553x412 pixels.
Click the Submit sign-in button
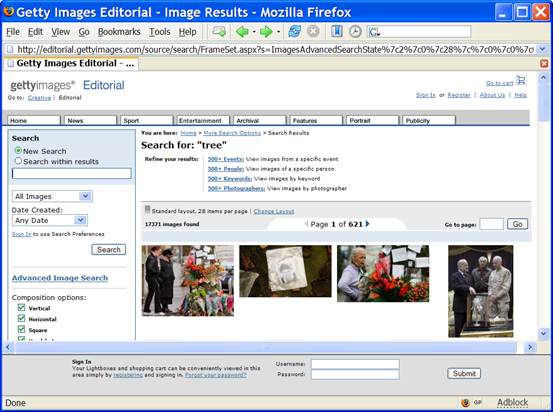464,373
